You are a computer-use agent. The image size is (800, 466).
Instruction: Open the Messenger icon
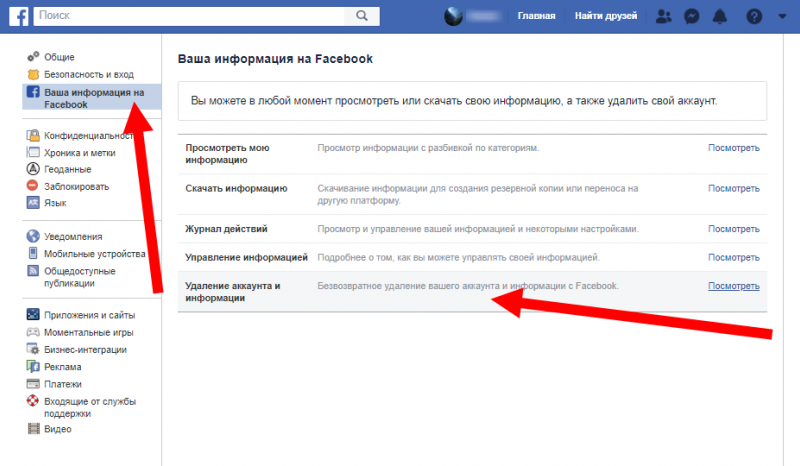click(x=691, y=16)
